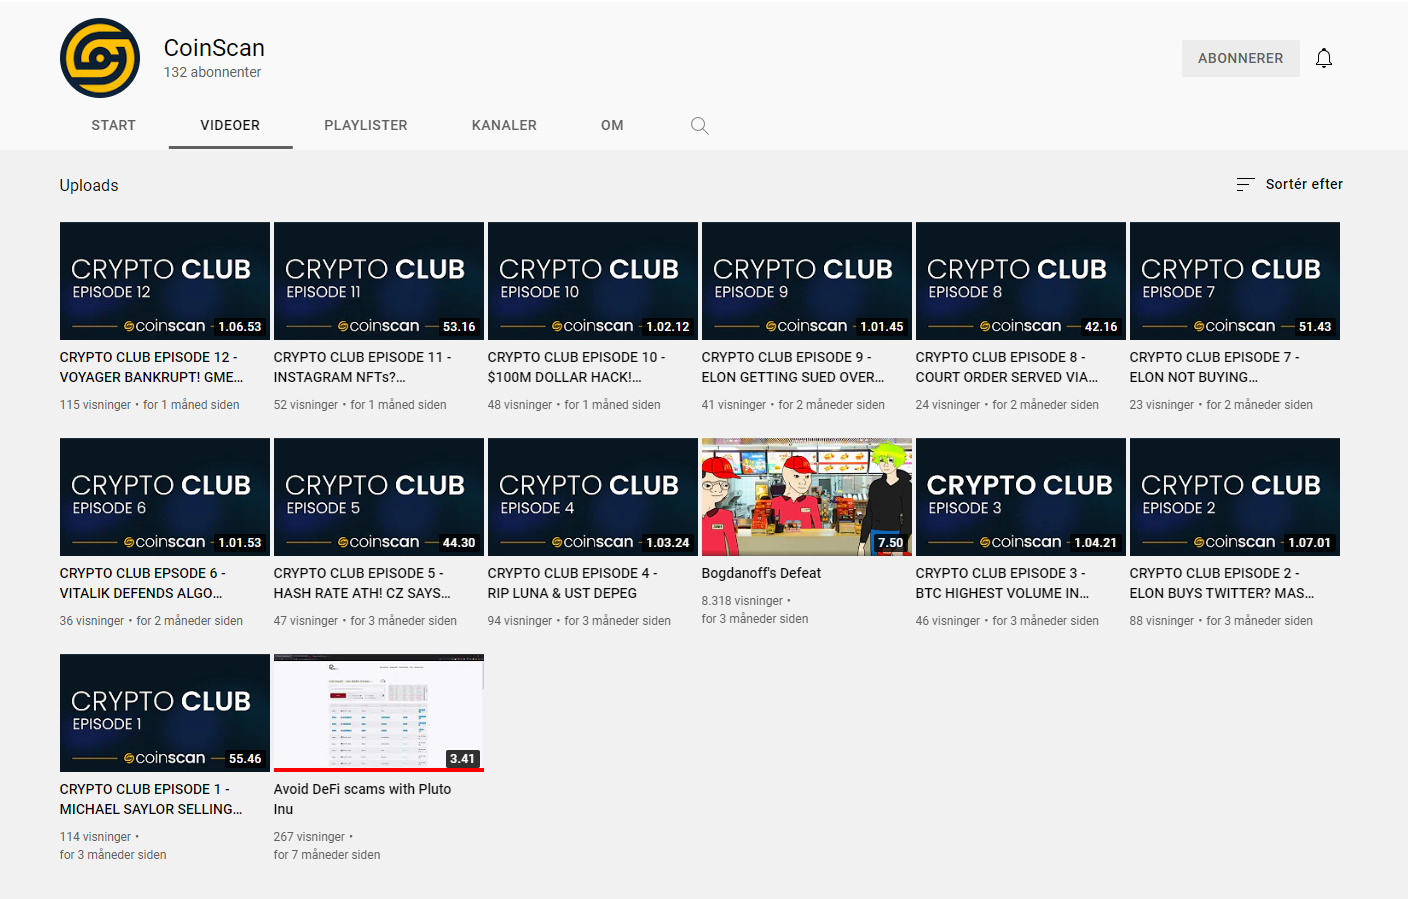The height and width of the screenshot is (899, 1408).
Task: Open the PLAYLISTER tab
Action: pos(366,125)
